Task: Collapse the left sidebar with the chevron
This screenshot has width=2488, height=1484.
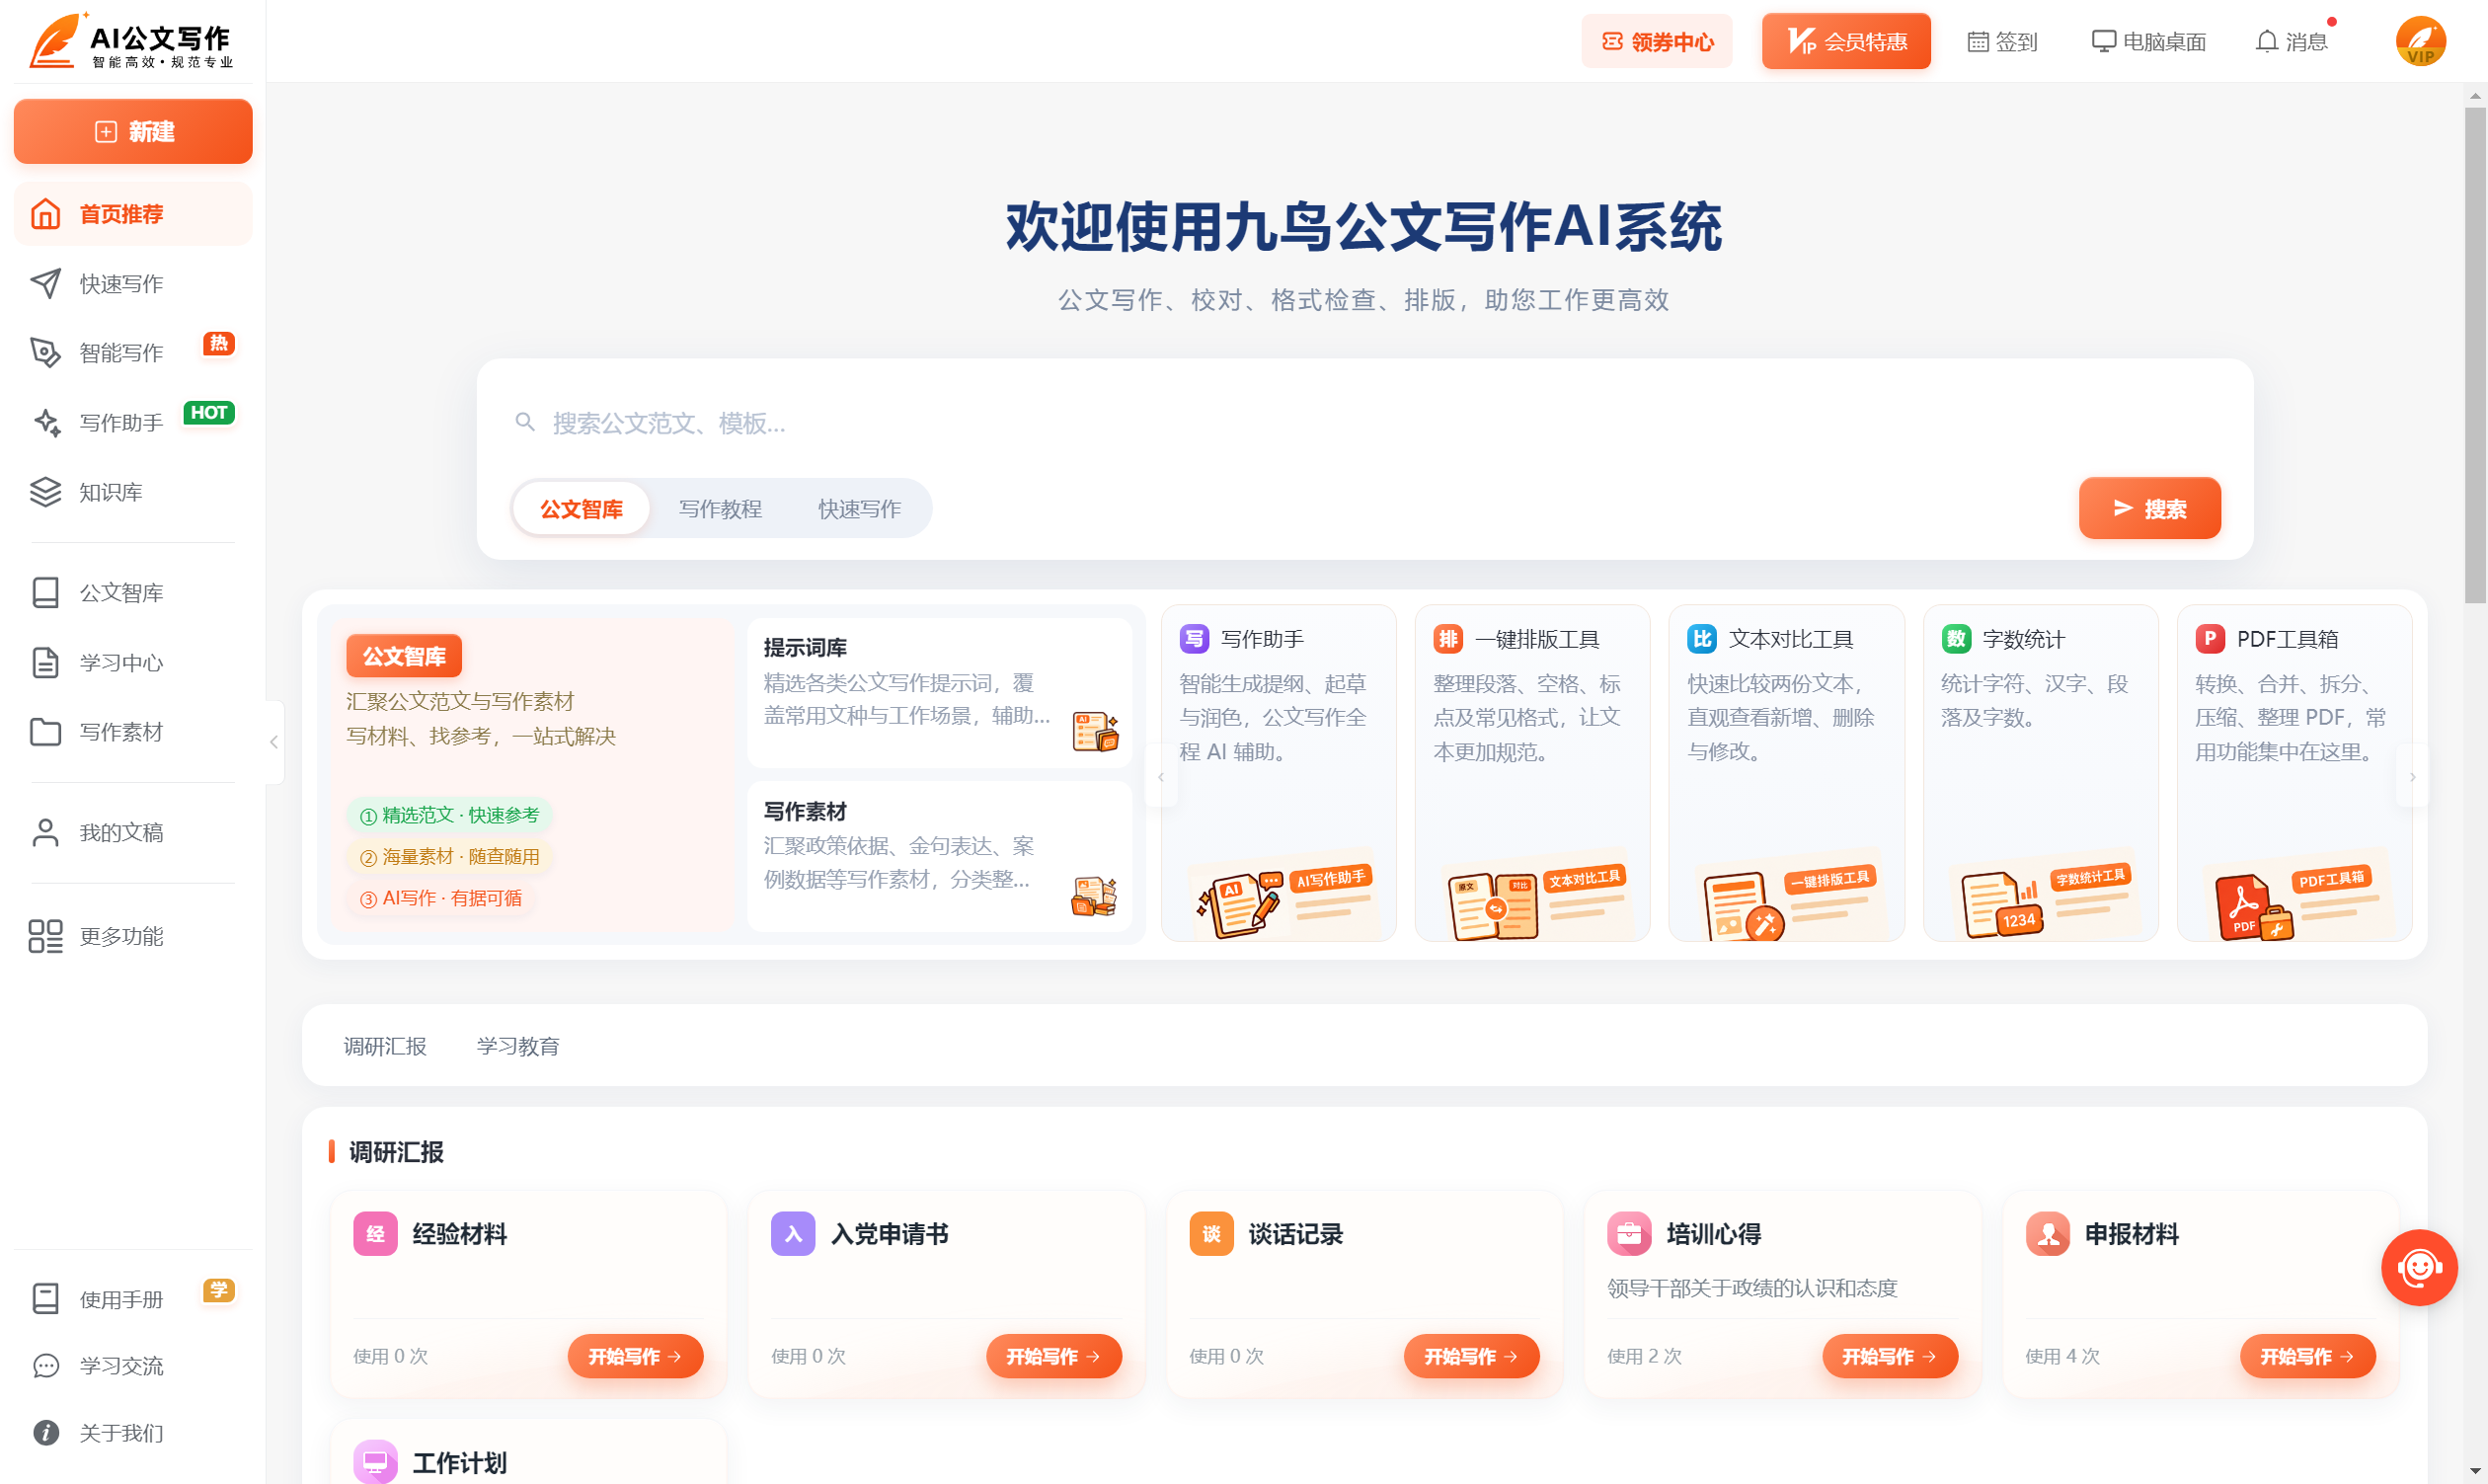Action: (274, 742)
